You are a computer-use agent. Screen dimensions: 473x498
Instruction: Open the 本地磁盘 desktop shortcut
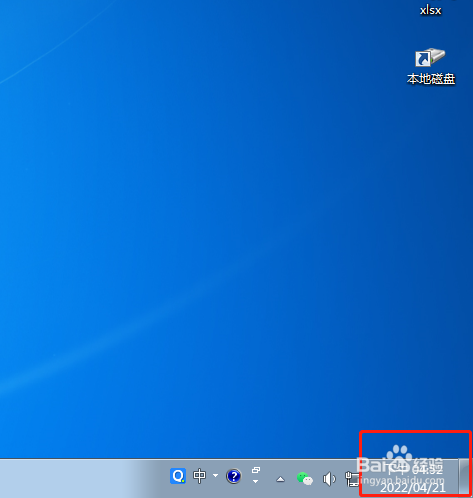tap(430, 66)
